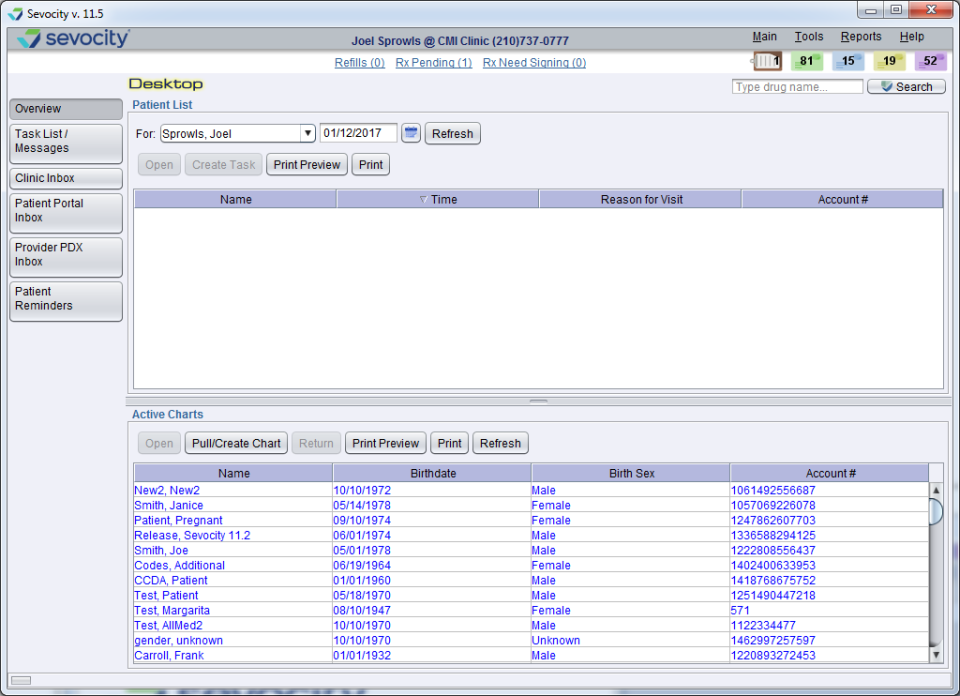Open the provider dropdown showing Sprowls, Joel

pos(306,133)
